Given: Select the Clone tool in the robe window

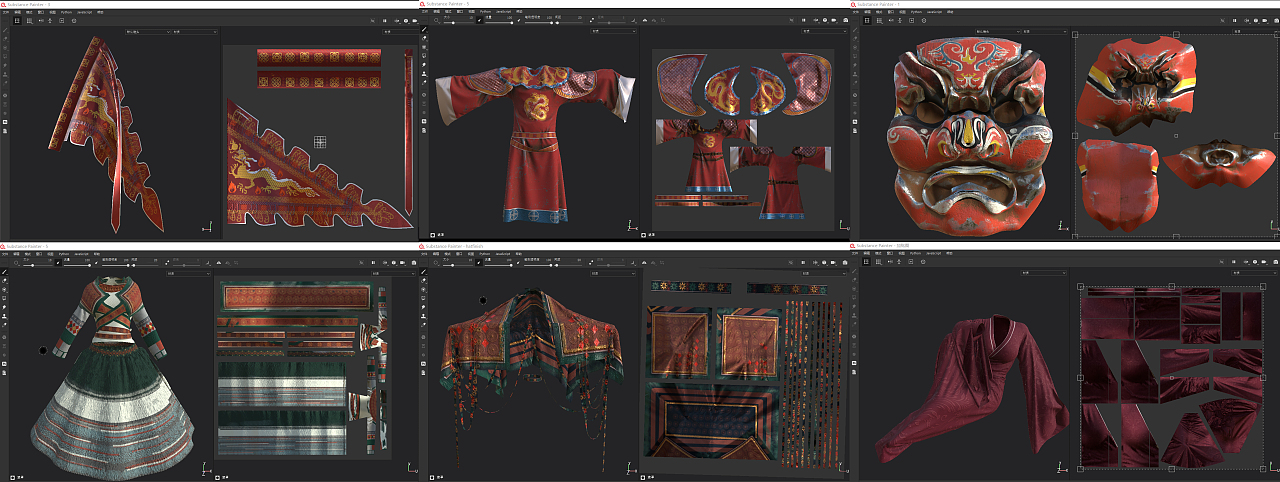Looking at the screenshot, I should pos(424,73).
